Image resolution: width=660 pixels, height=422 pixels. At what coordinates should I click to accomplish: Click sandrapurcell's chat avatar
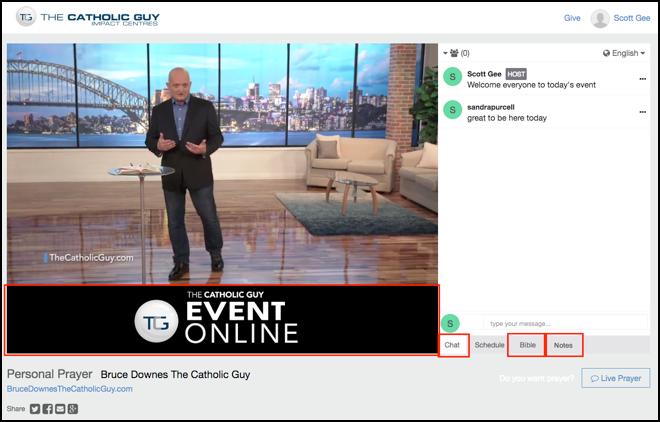452,110
